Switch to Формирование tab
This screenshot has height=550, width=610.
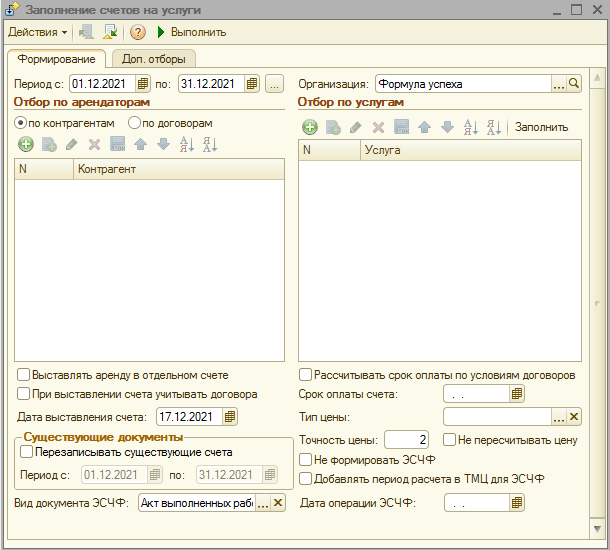point(56,59)
